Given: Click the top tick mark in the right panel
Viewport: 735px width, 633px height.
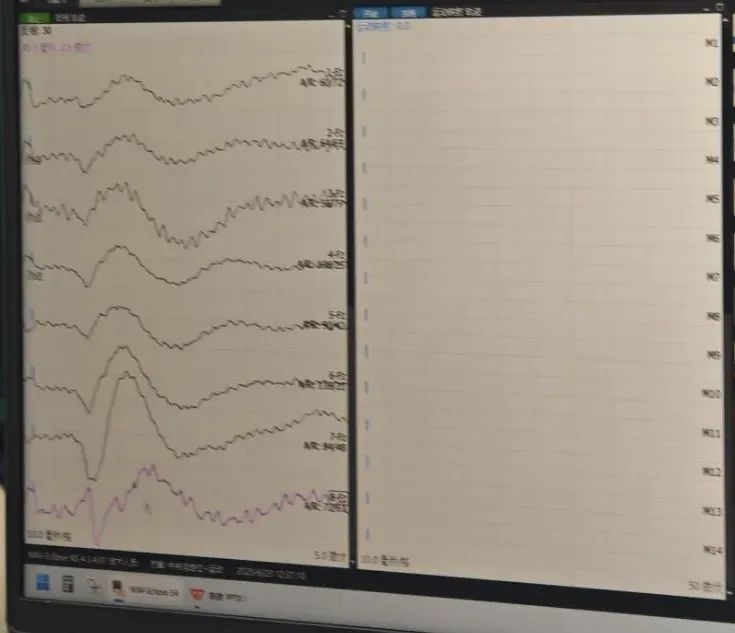Looking at the screenshot, I should [x=364, y=58].
